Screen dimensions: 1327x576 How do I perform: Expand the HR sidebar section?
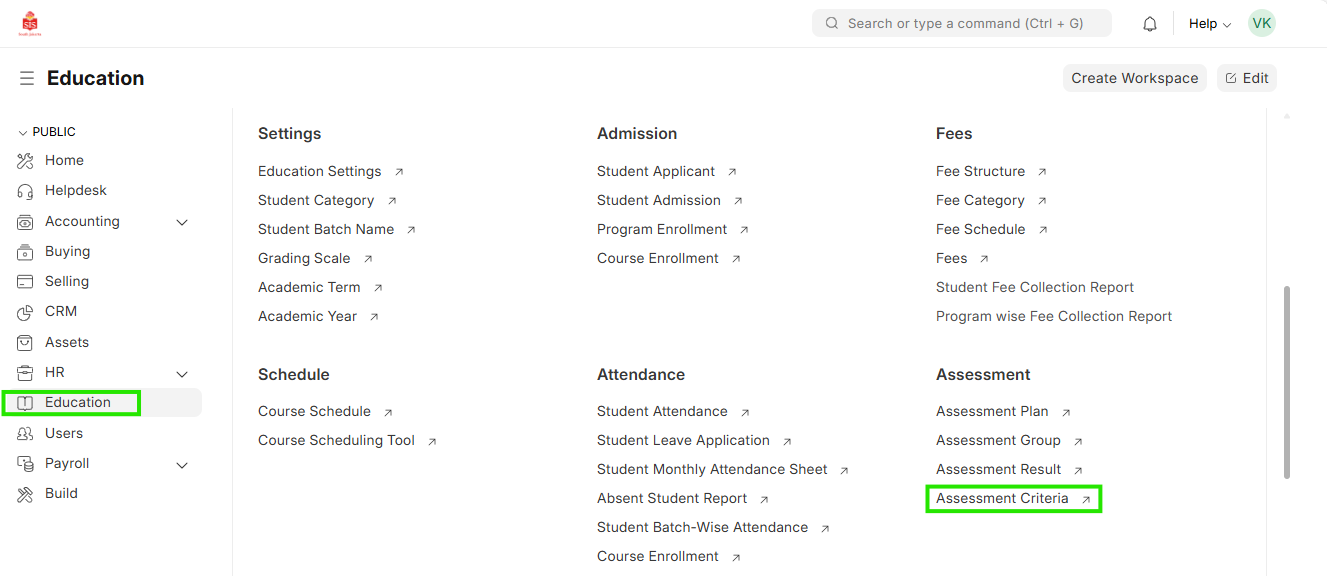(x=182, y=373)
